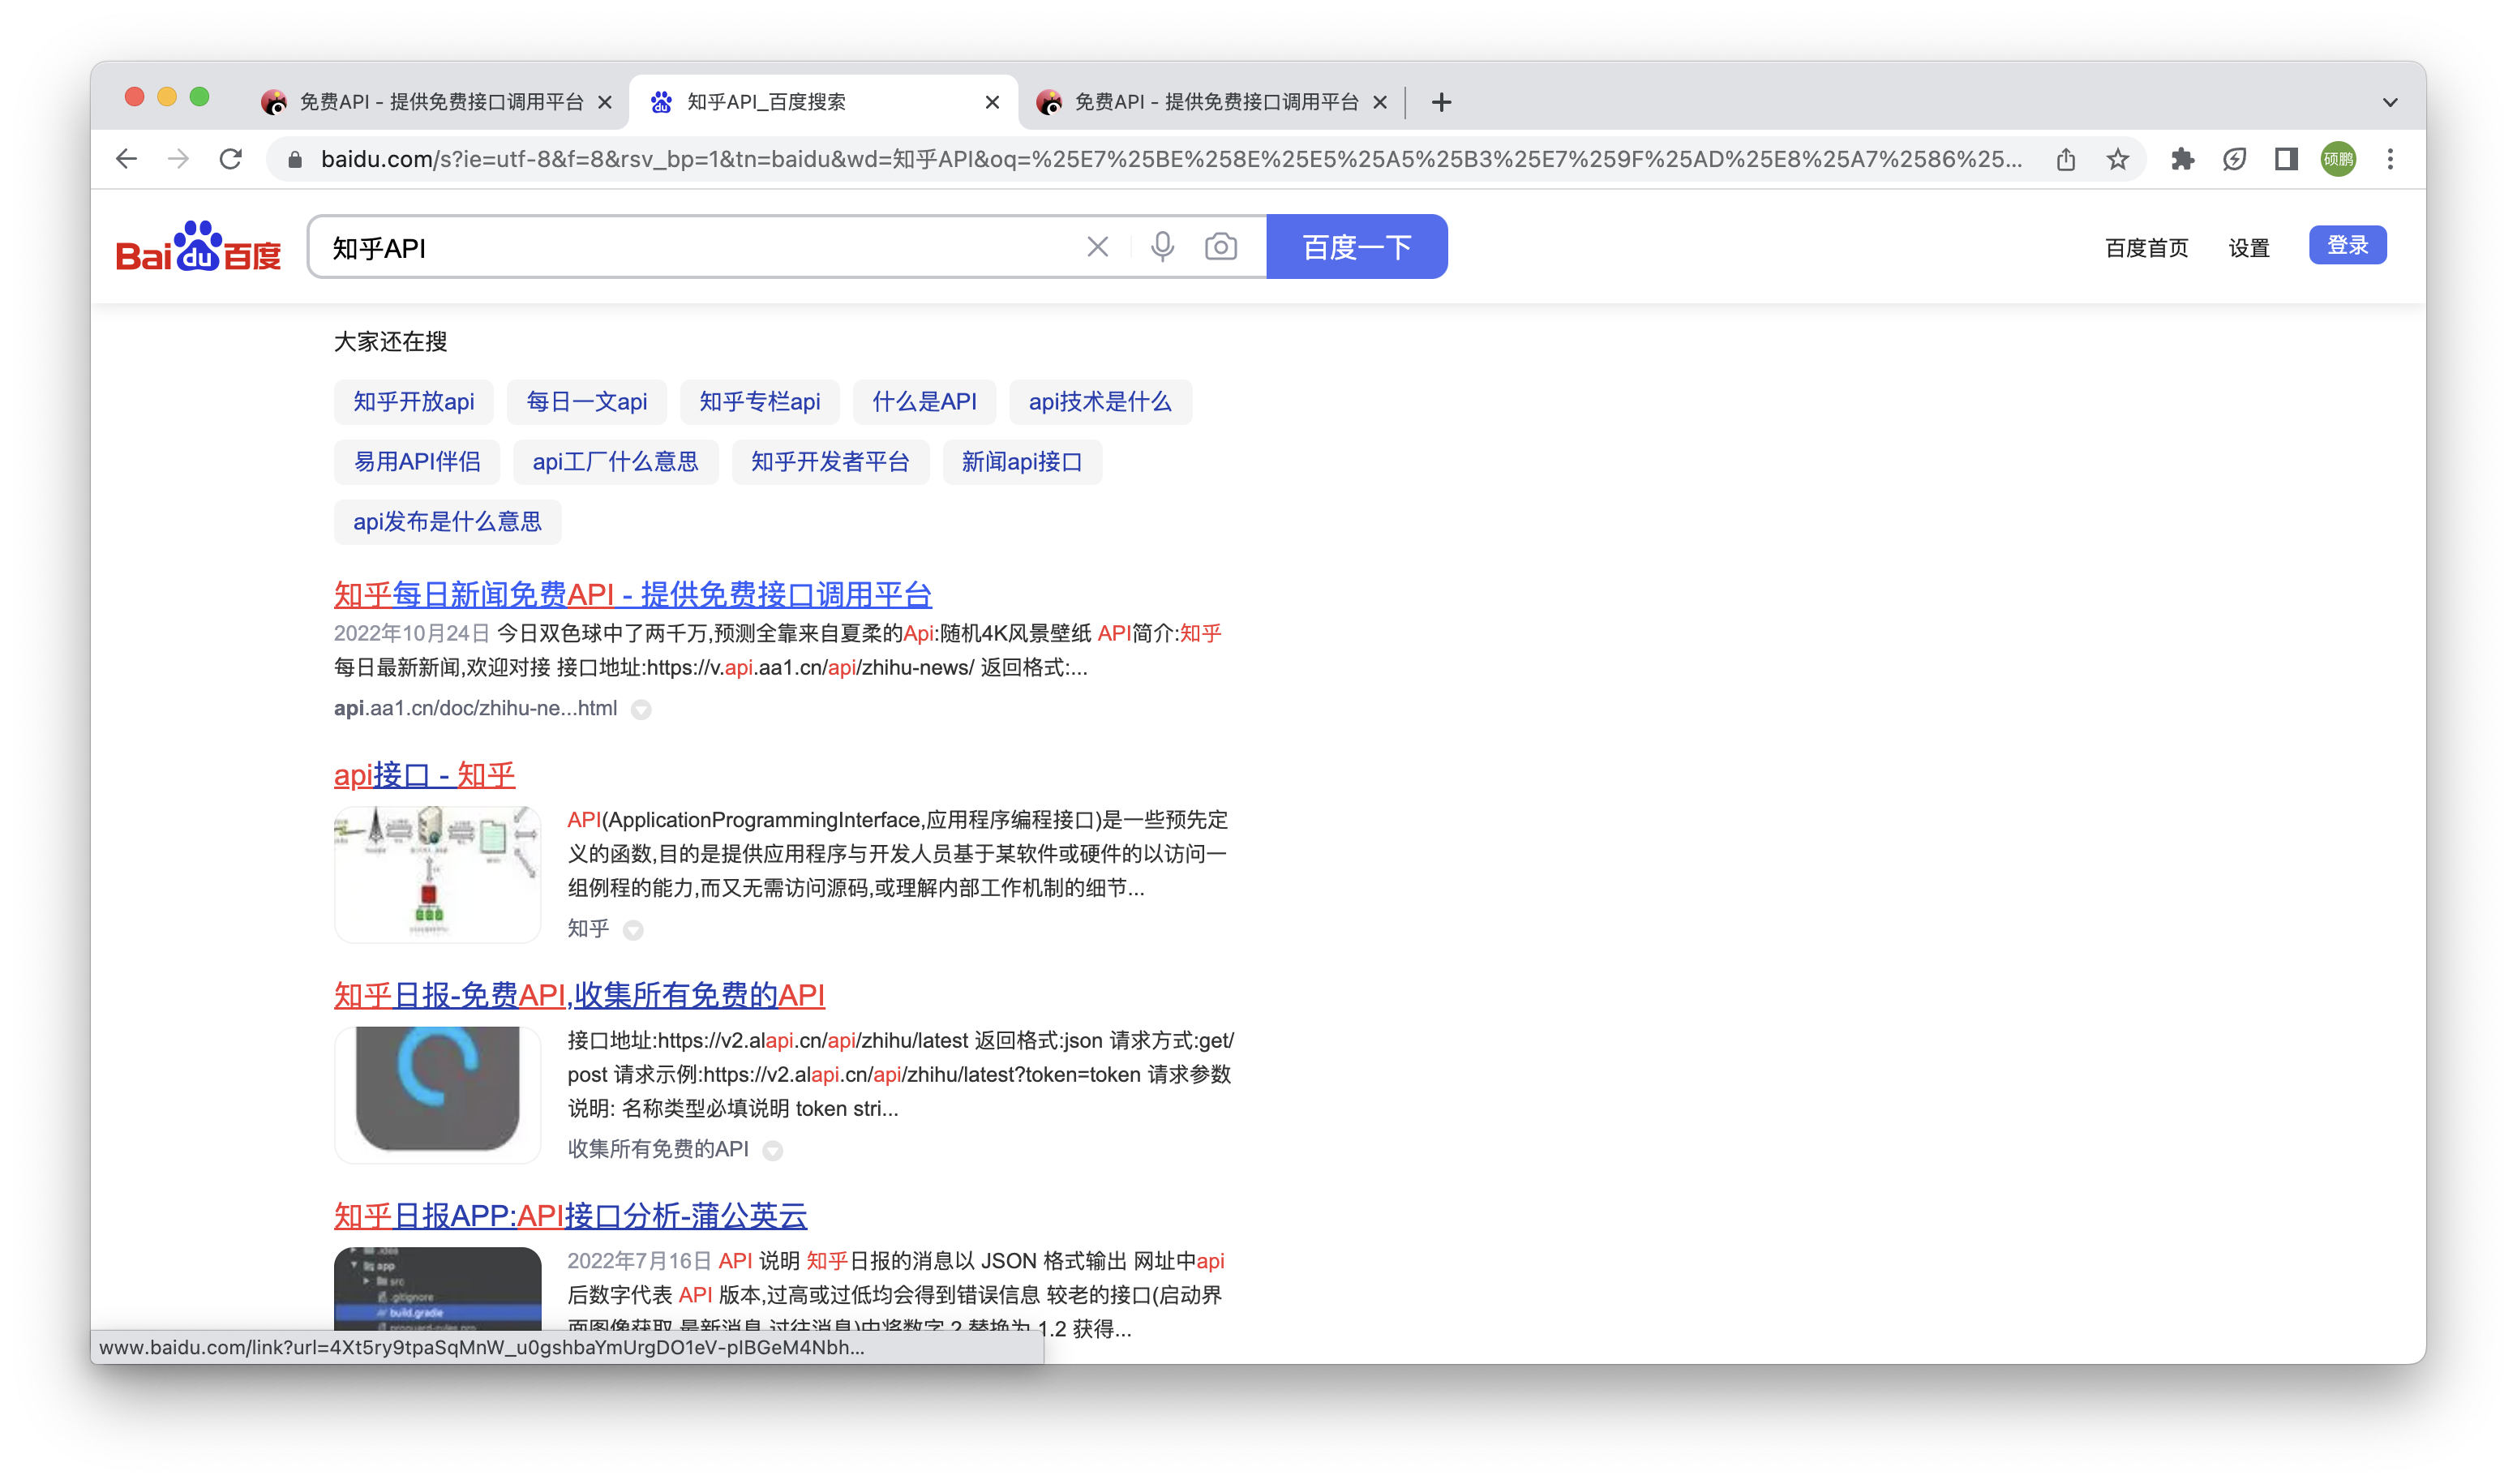Click the 收集所有免费的API source label
Image resolution: width=2517 pixels, height=1484 pixels.
coord(658,1149)
